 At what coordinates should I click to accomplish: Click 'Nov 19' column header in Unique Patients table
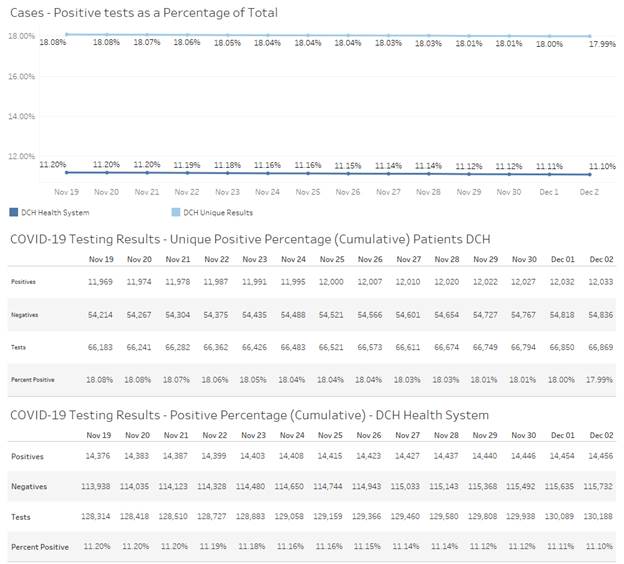pyautogui.click(x=101, y=260)
